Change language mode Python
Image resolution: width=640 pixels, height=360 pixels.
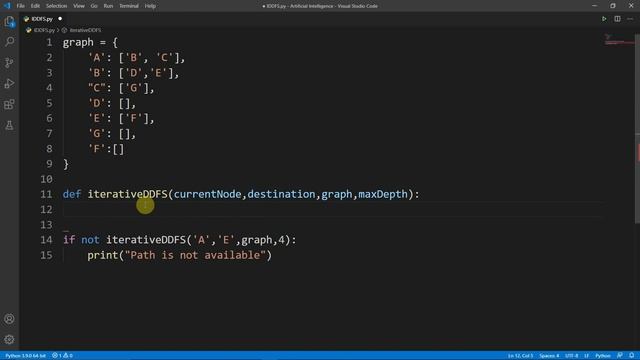point(603,356)
